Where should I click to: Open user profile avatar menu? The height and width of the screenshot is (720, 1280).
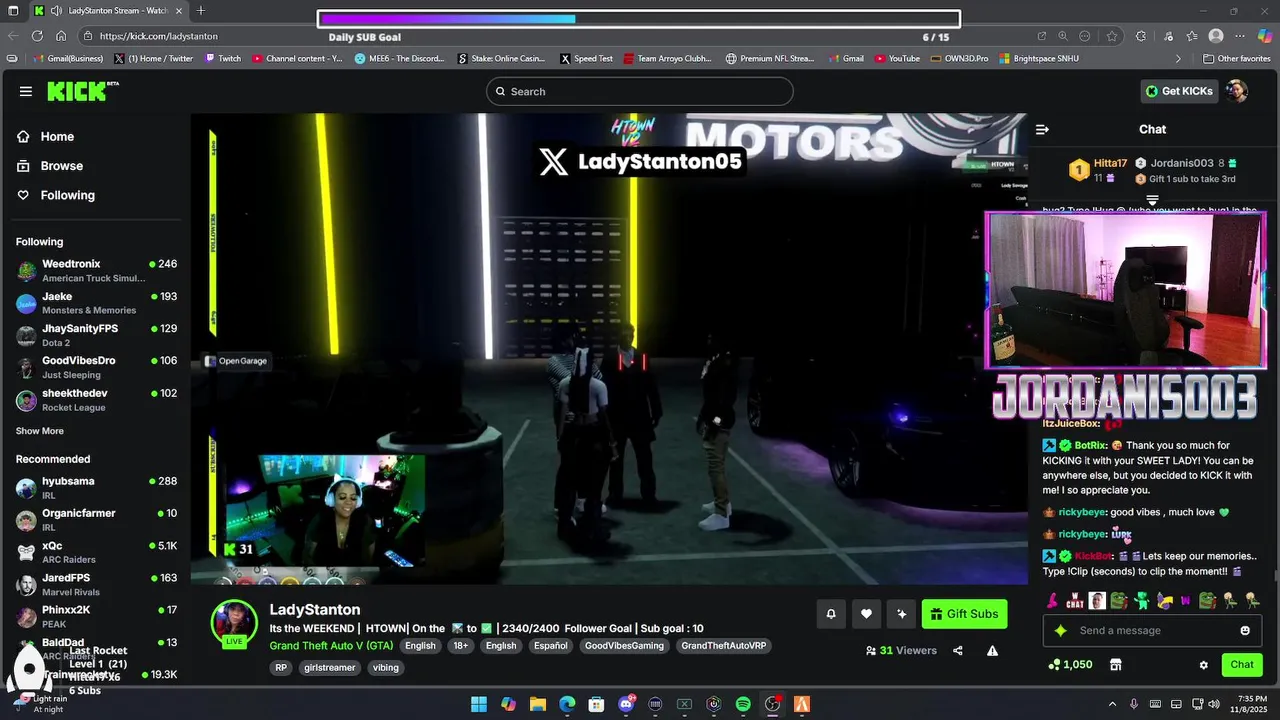1237,91
